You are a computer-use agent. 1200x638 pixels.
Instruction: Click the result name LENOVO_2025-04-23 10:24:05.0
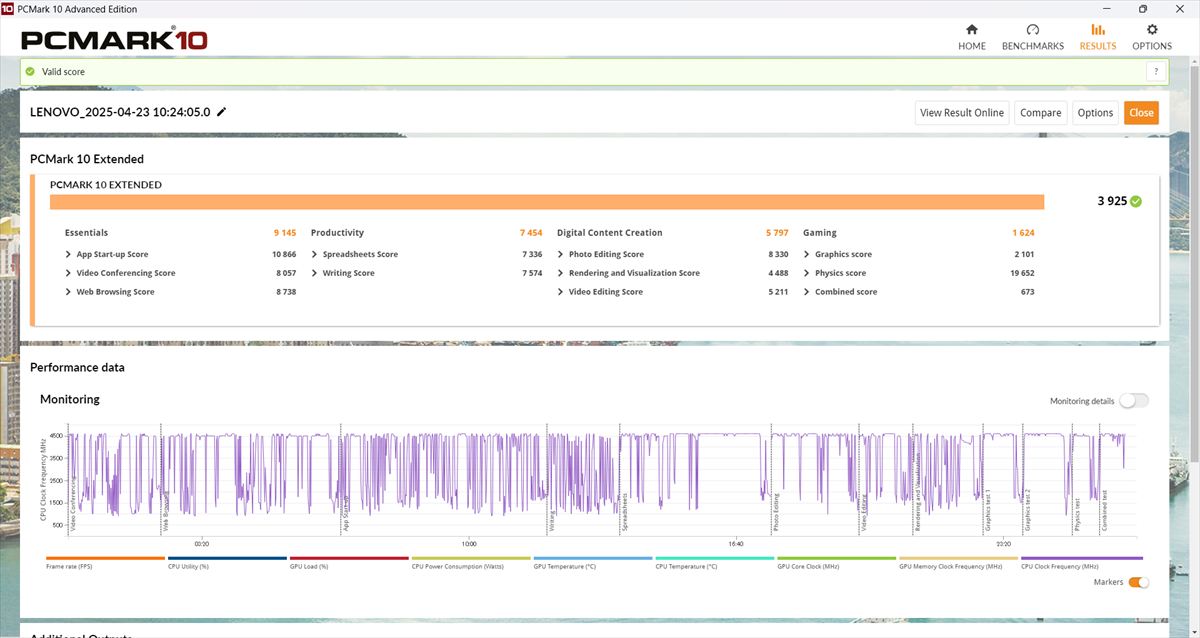point(120,112)
